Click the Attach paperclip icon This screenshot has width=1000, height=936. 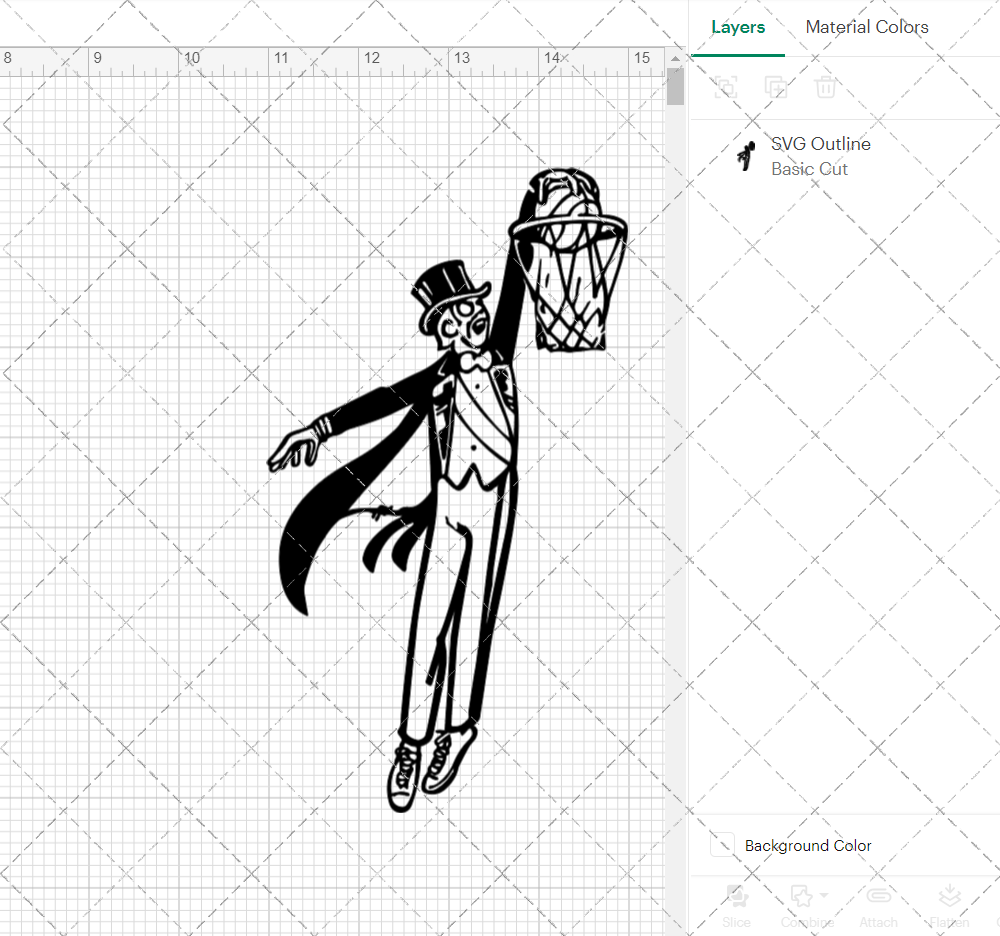pyautogui.click(x=878, y=896)
